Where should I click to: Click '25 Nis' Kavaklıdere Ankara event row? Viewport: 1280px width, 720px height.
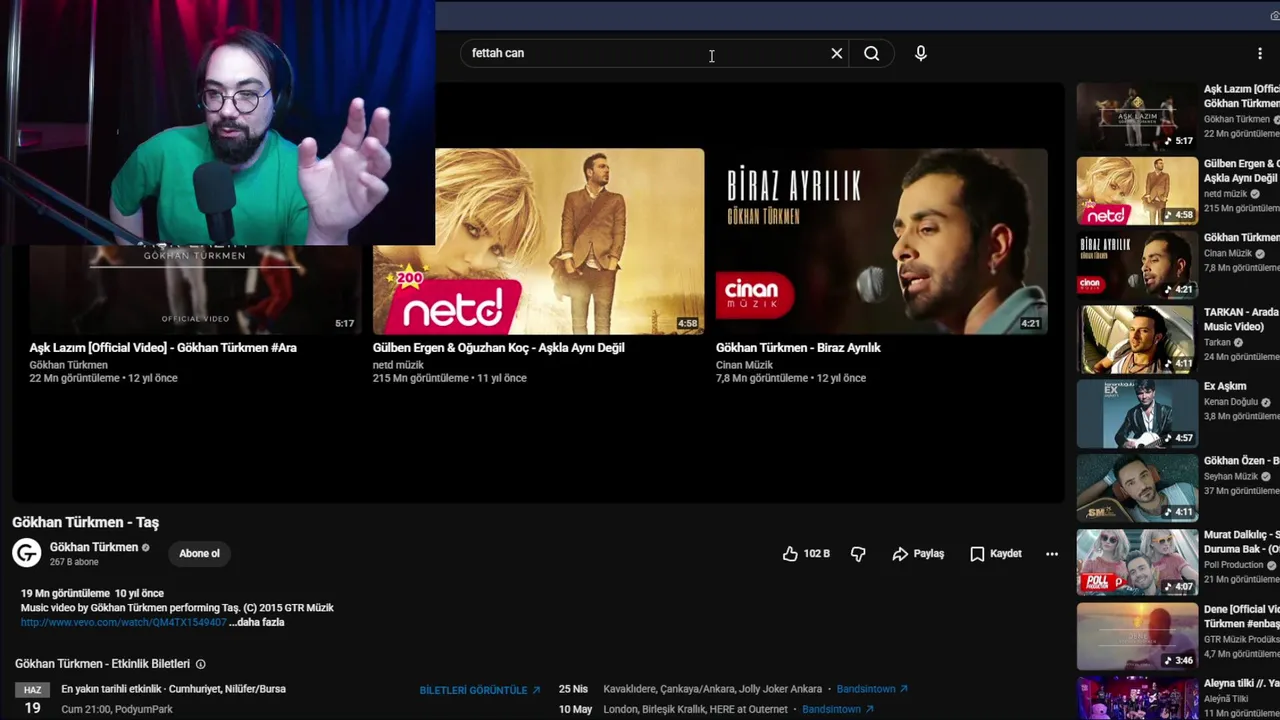click(x=733, y=689)
